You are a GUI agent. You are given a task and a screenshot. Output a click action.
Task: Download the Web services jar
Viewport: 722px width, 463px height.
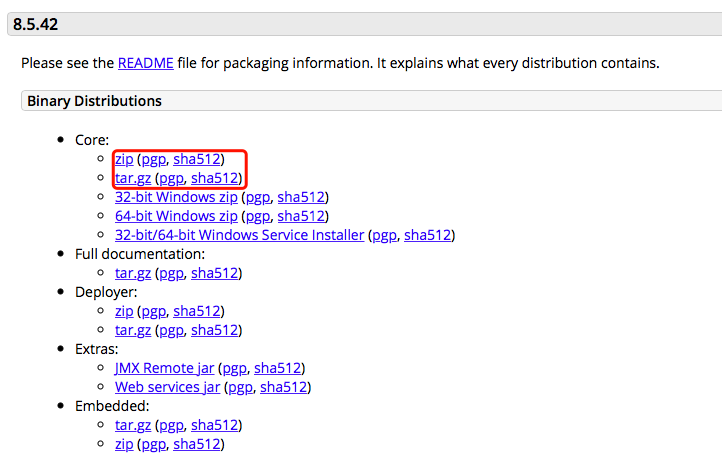pos(167,387)
